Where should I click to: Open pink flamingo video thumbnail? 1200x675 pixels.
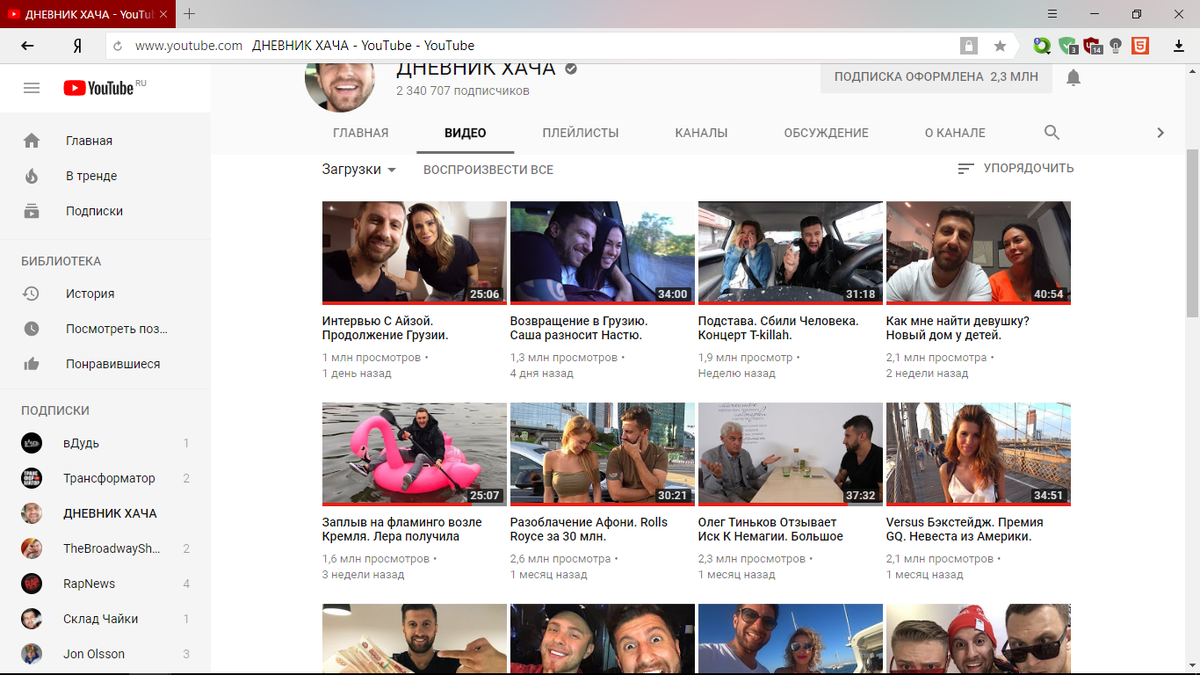pos(414,454)
